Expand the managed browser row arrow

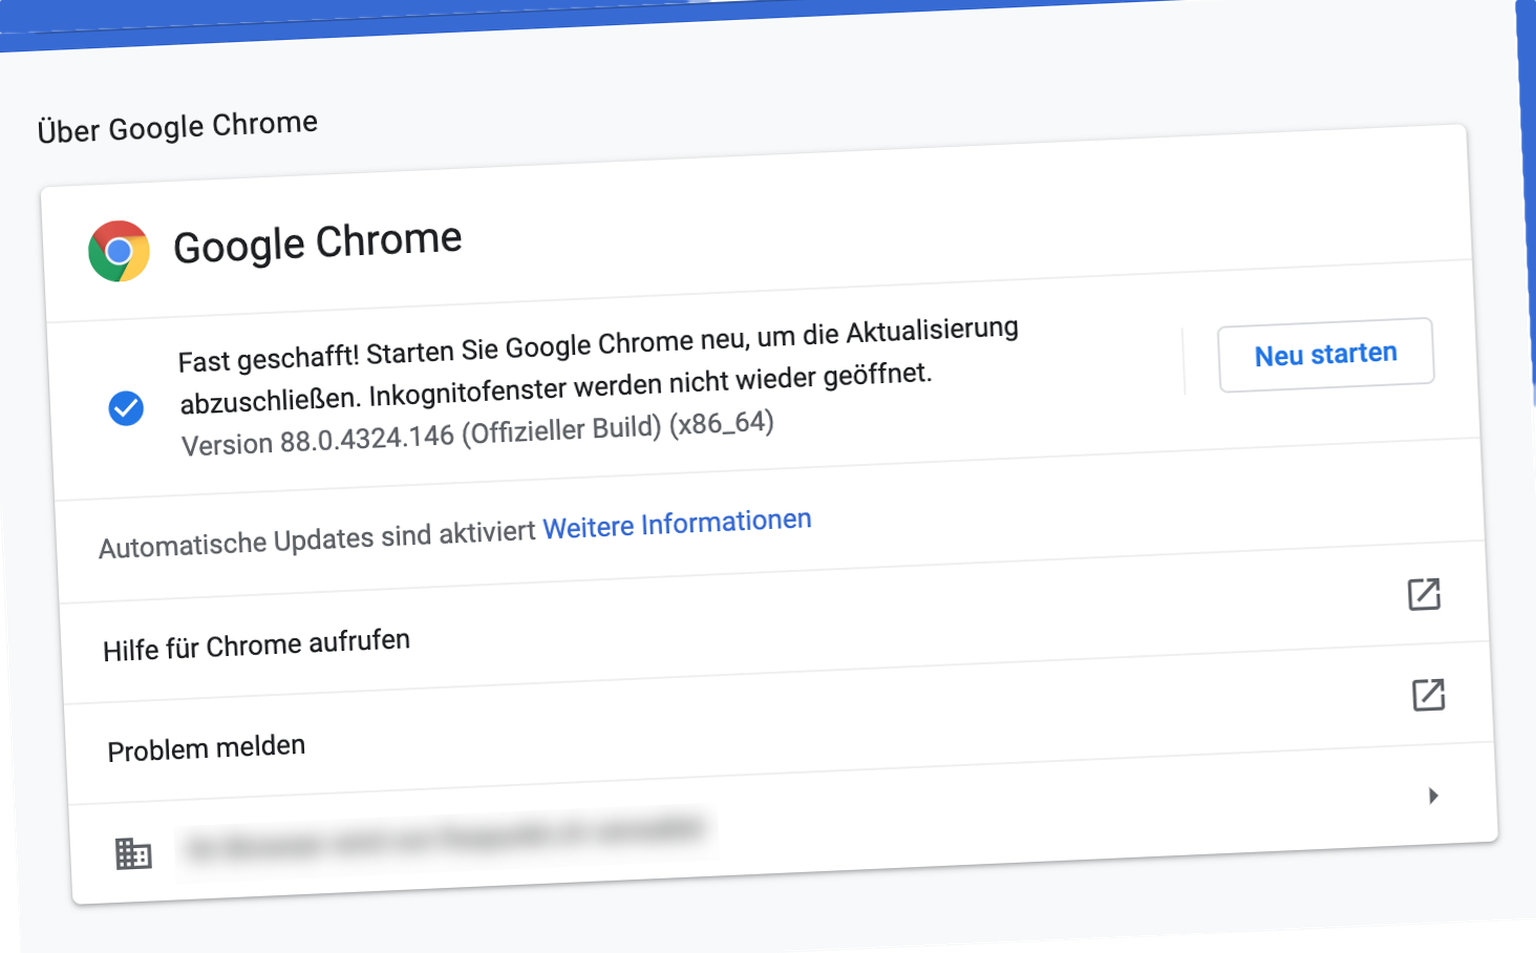tap(1433, 796)
